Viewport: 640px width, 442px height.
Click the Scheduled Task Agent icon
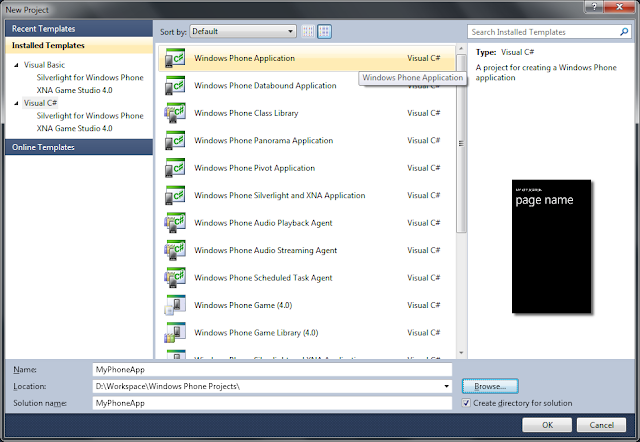point(175,278)
